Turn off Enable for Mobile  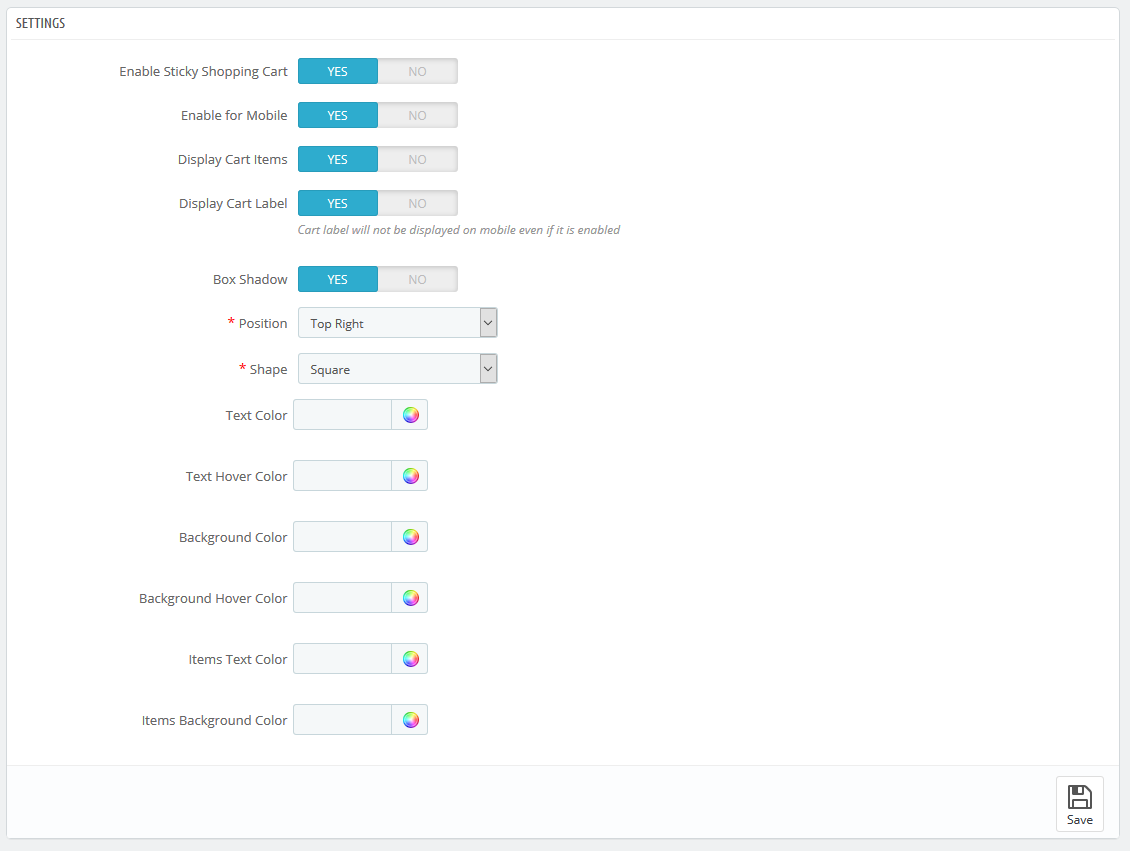(x=418, y=115)
